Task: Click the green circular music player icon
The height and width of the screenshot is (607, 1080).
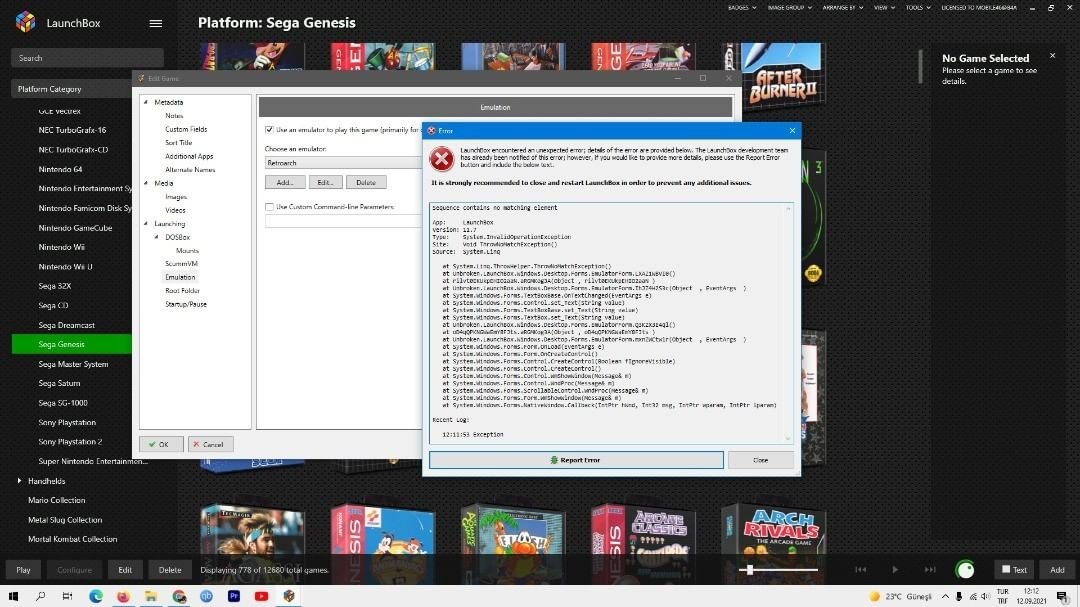Action: click(x=965, y=570)
